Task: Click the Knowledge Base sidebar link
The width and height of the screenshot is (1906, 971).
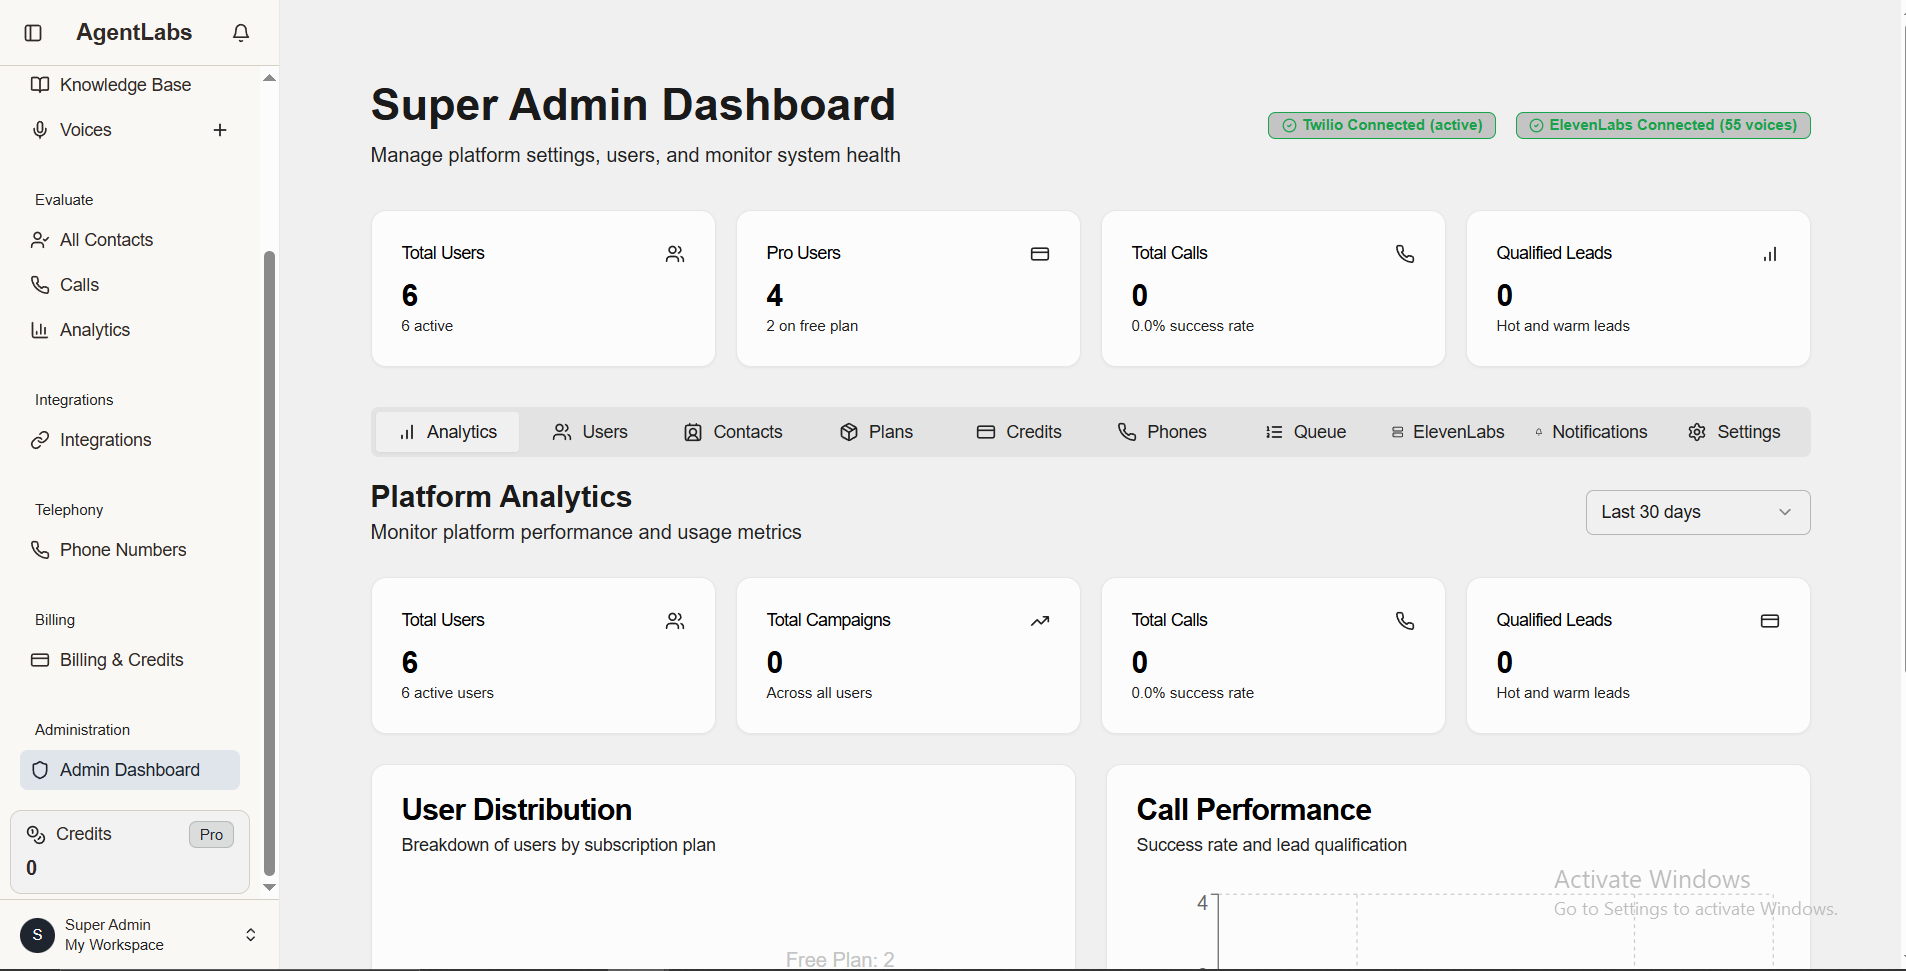Action: (x=124, y=84)
